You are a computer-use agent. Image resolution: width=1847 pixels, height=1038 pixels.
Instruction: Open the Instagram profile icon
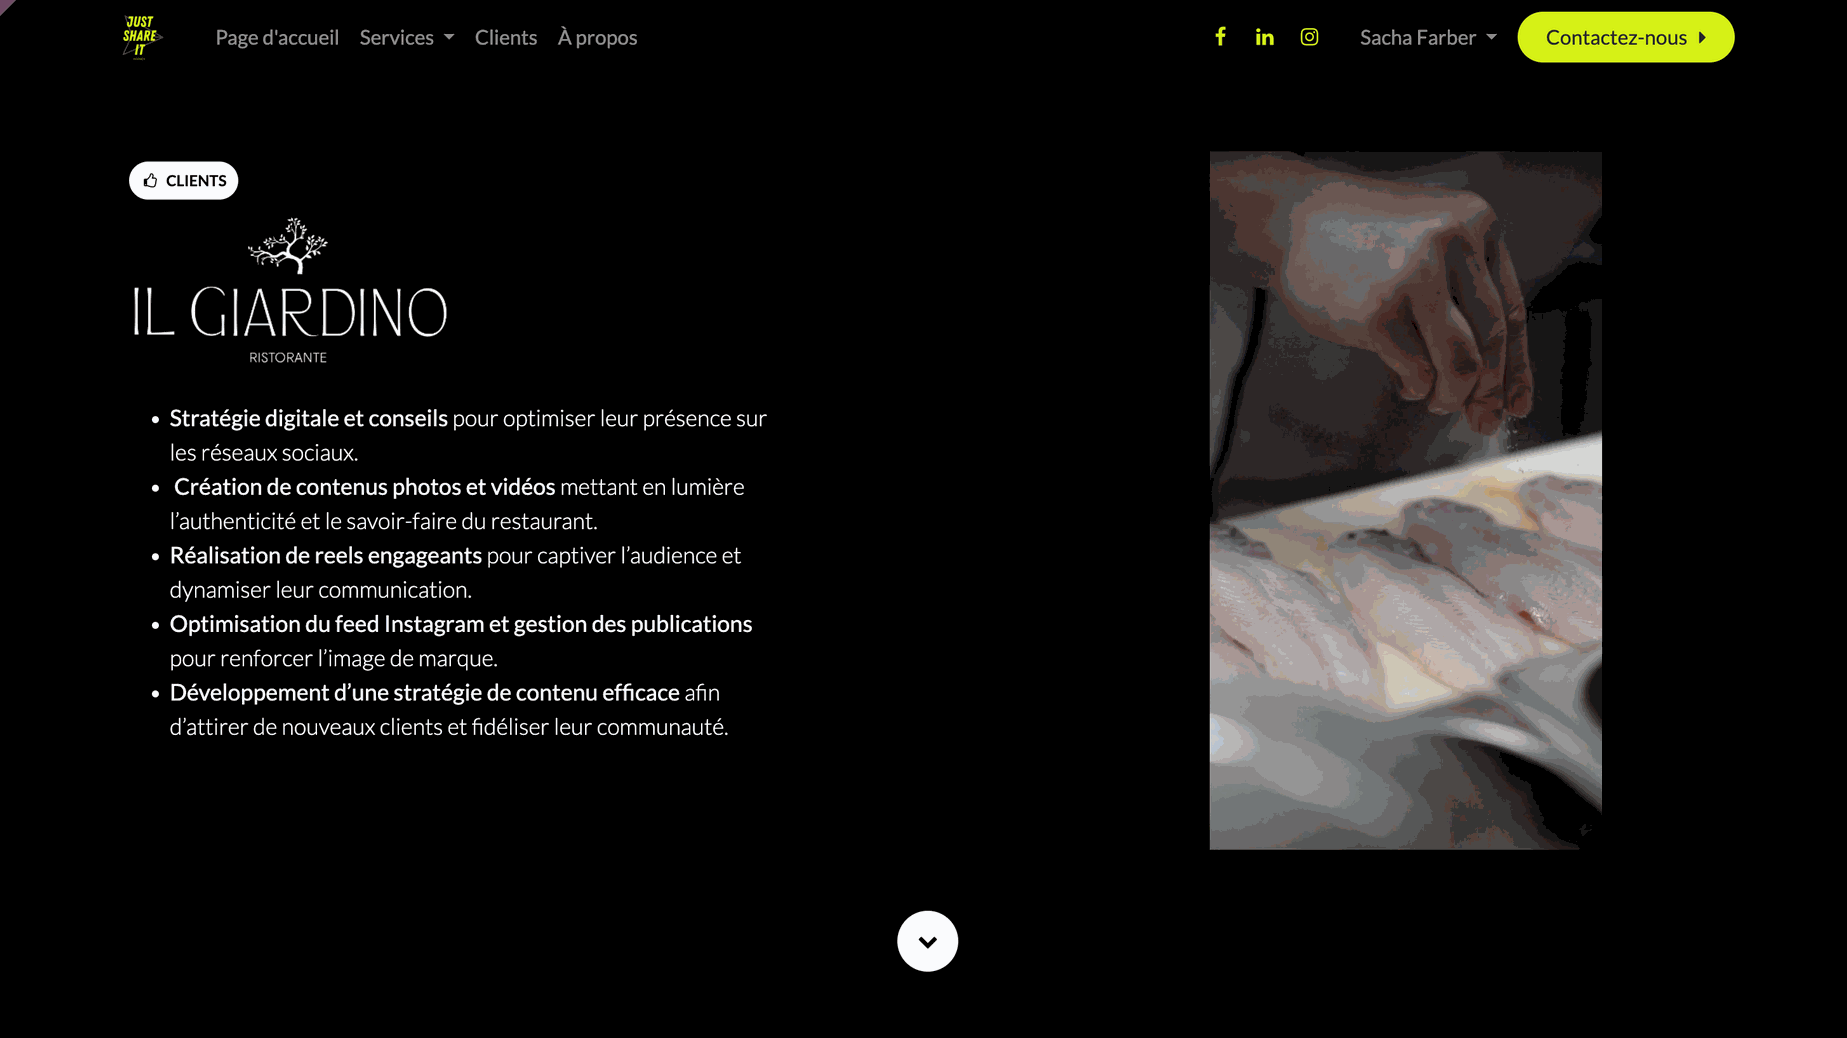point(1309,37)
